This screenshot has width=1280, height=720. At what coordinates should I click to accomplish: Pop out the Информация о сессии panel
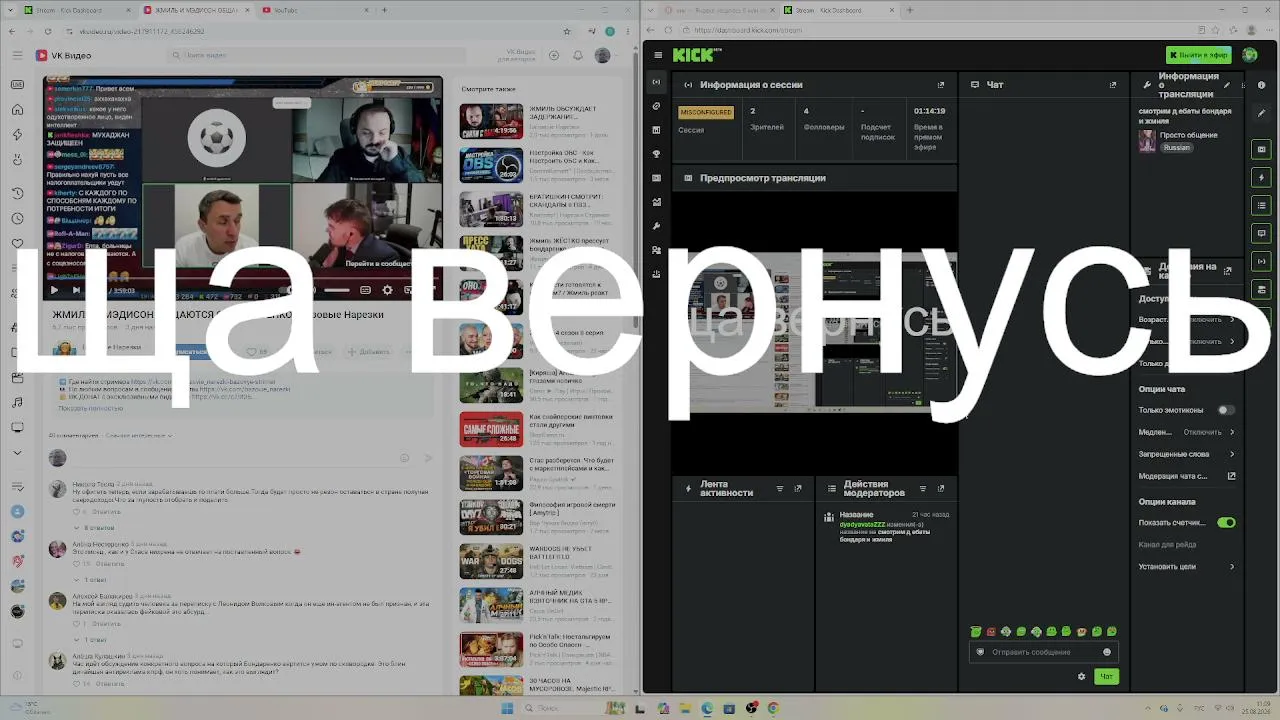940,85
